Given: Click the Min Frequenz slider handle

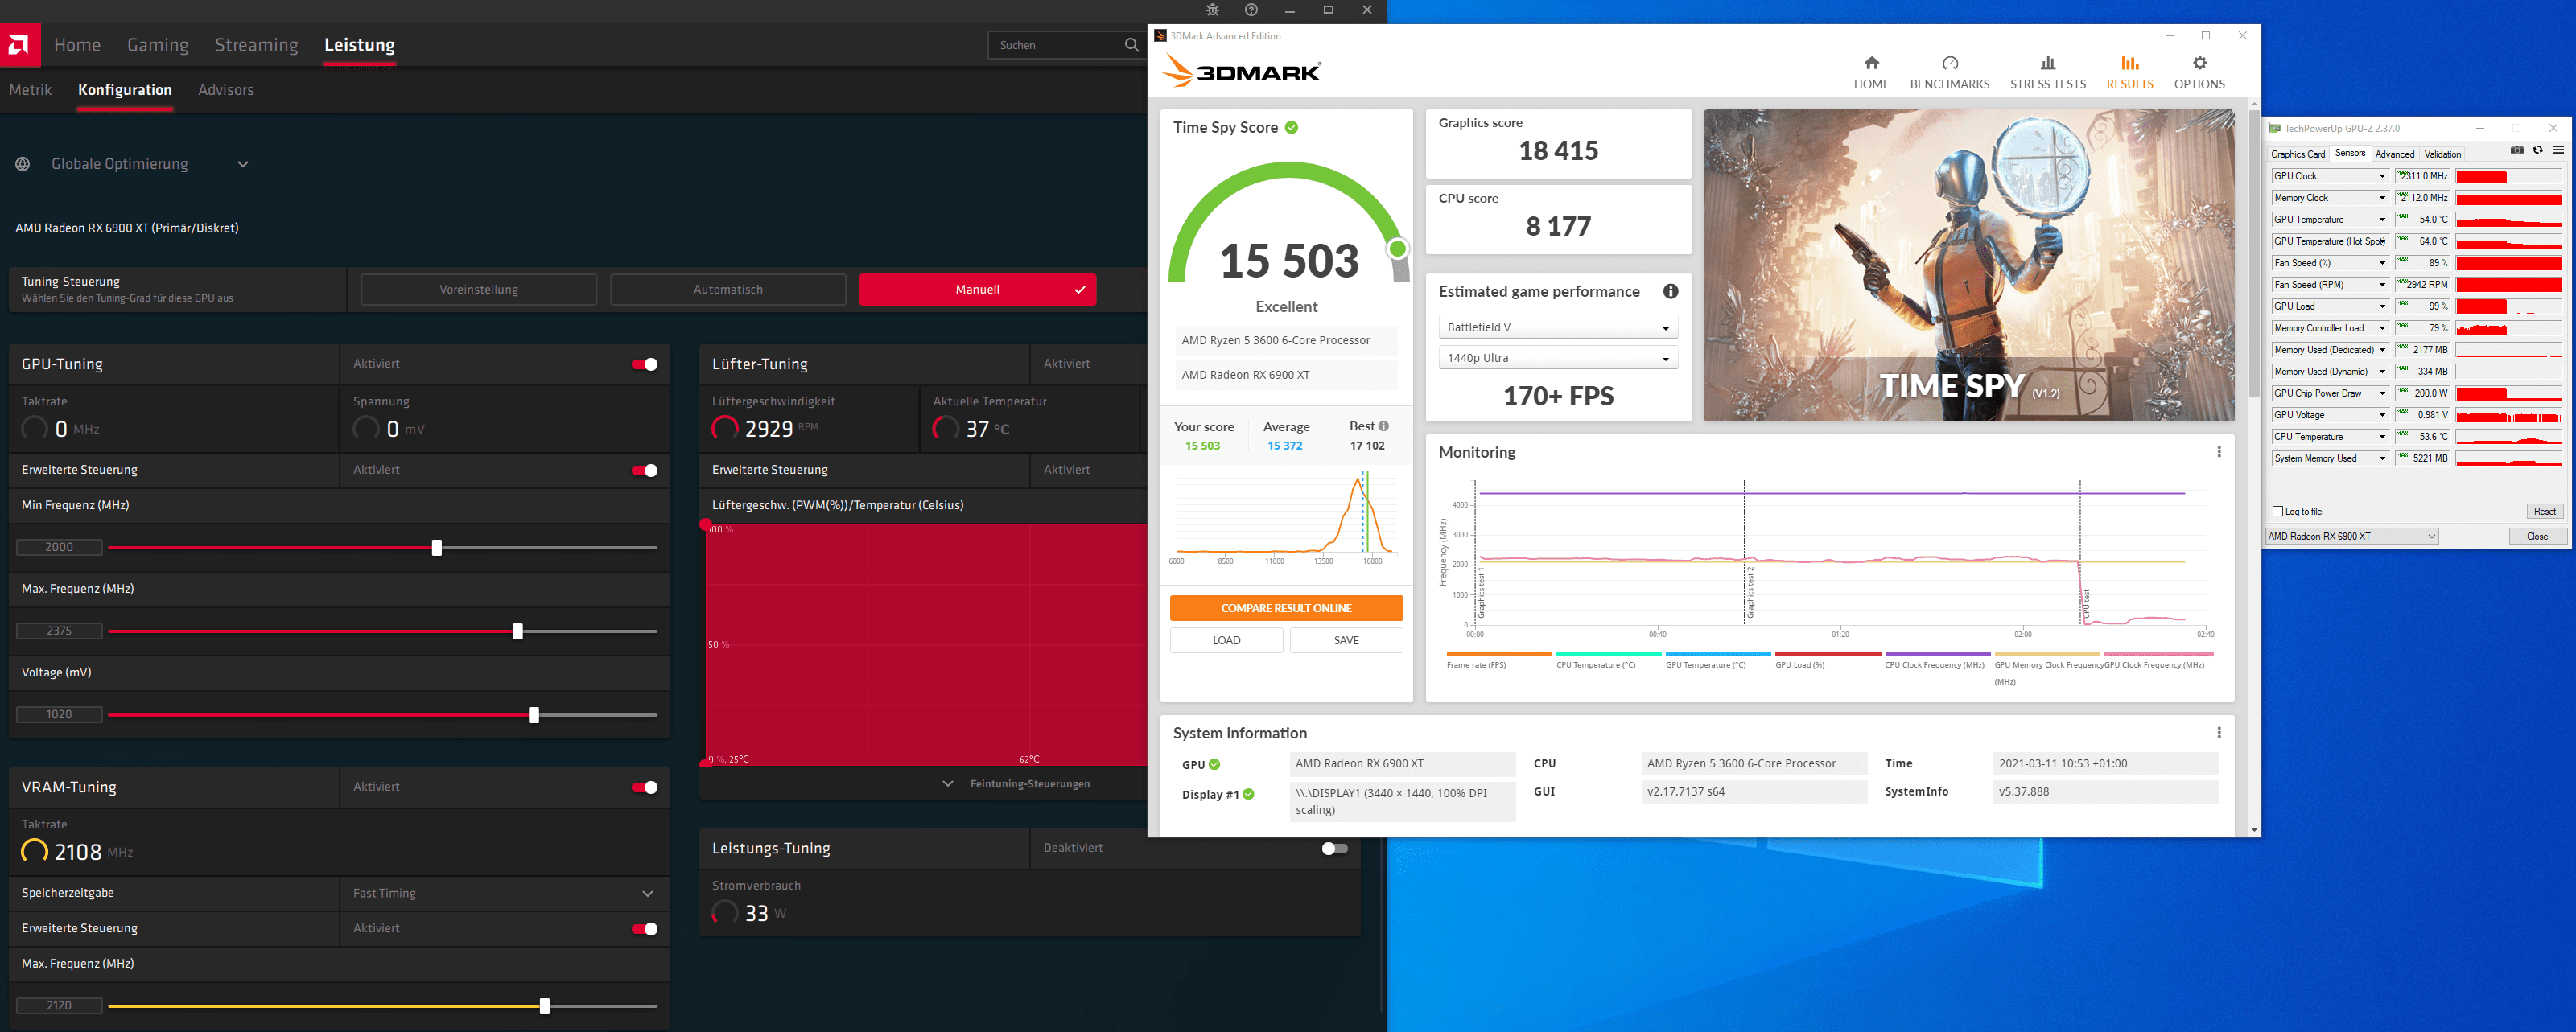Looking at the screenshot, I should click(x=437, y=548).
